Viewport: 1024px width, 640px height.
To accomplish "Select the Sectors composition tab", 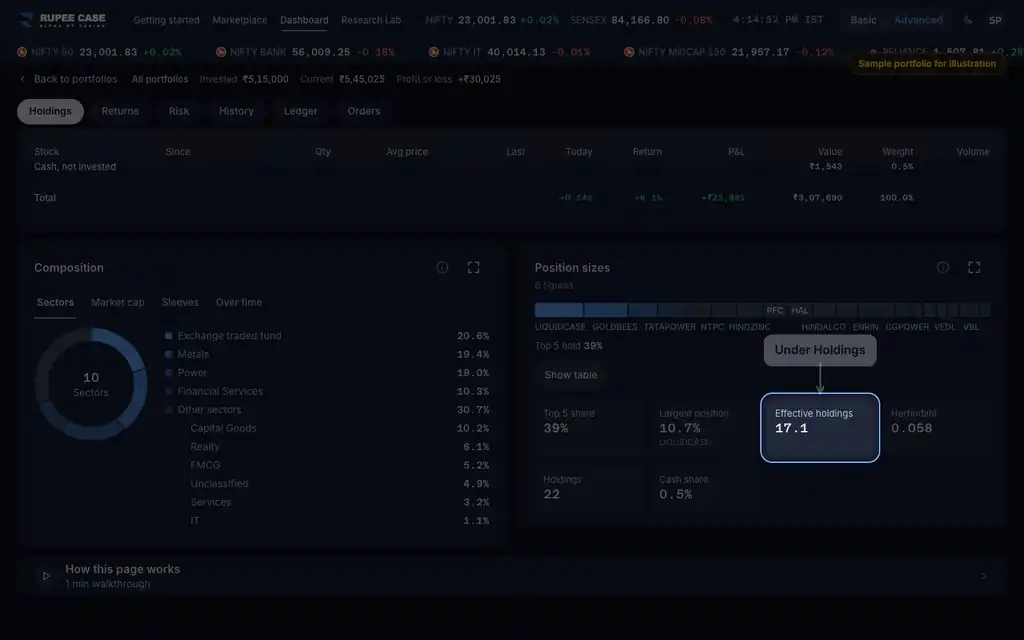I will tap(55, 302).
